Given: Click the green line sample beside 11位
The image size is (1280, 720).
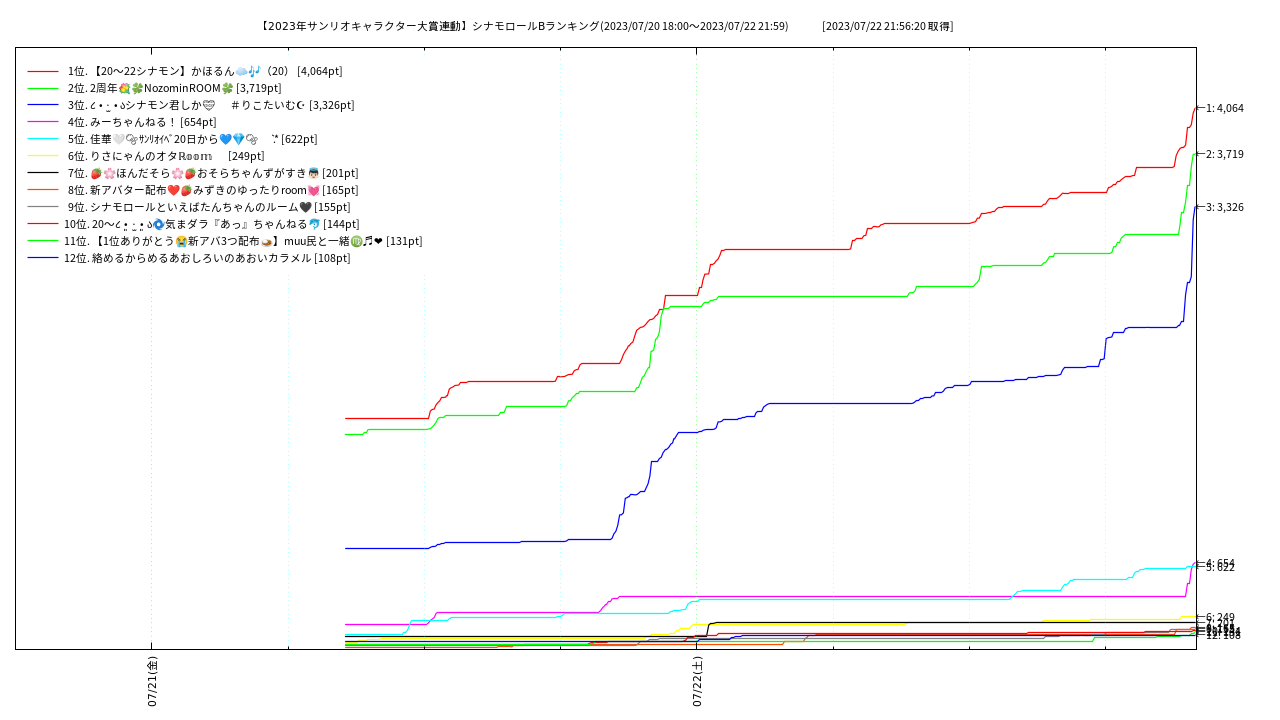Looking at the screenshot, I should click(x=43, y=242).
